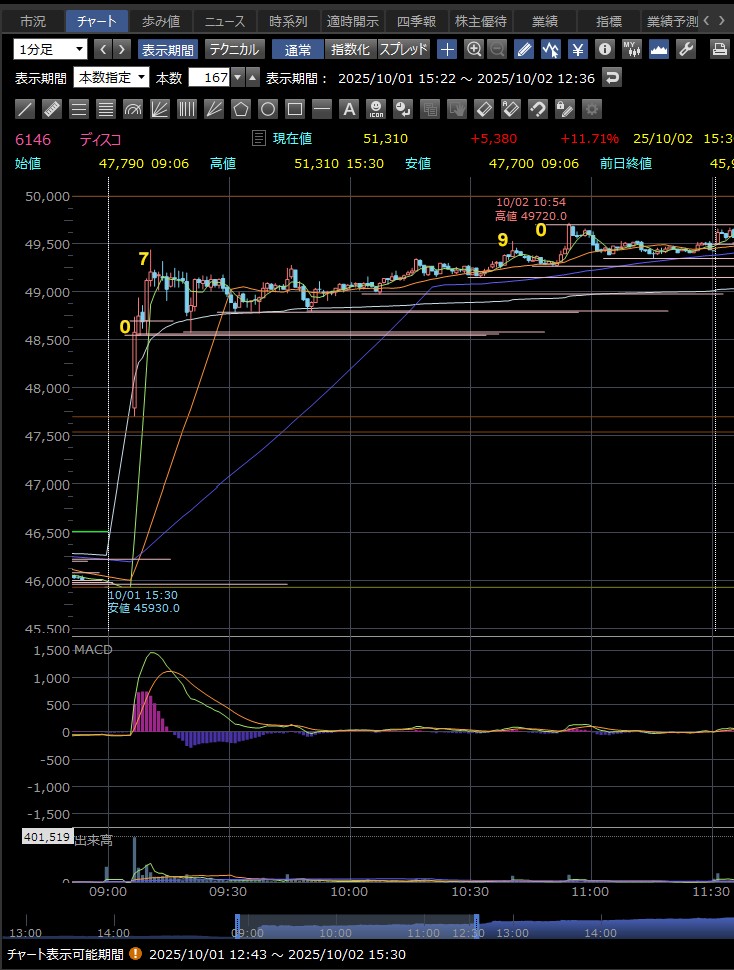734x970 pixels.
Task: Click the zoom in magnifier icon
Action: point(474,49)
